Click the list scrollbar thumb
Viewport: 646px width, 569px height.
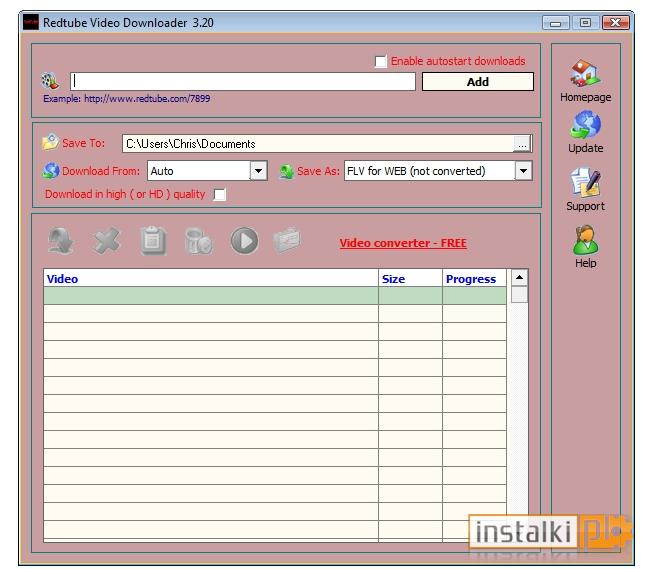tap(520, 295)
